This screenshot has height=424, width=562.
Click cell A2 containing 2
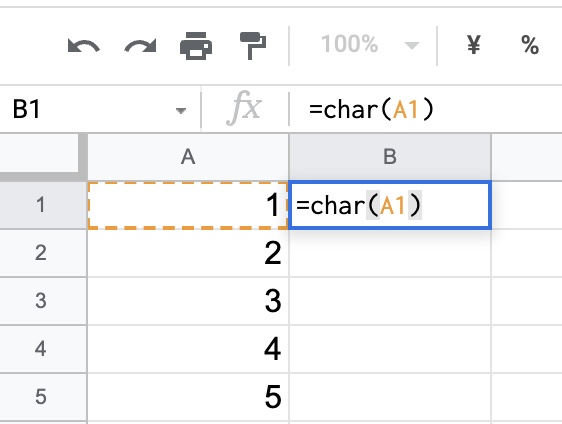coord(188,253)
